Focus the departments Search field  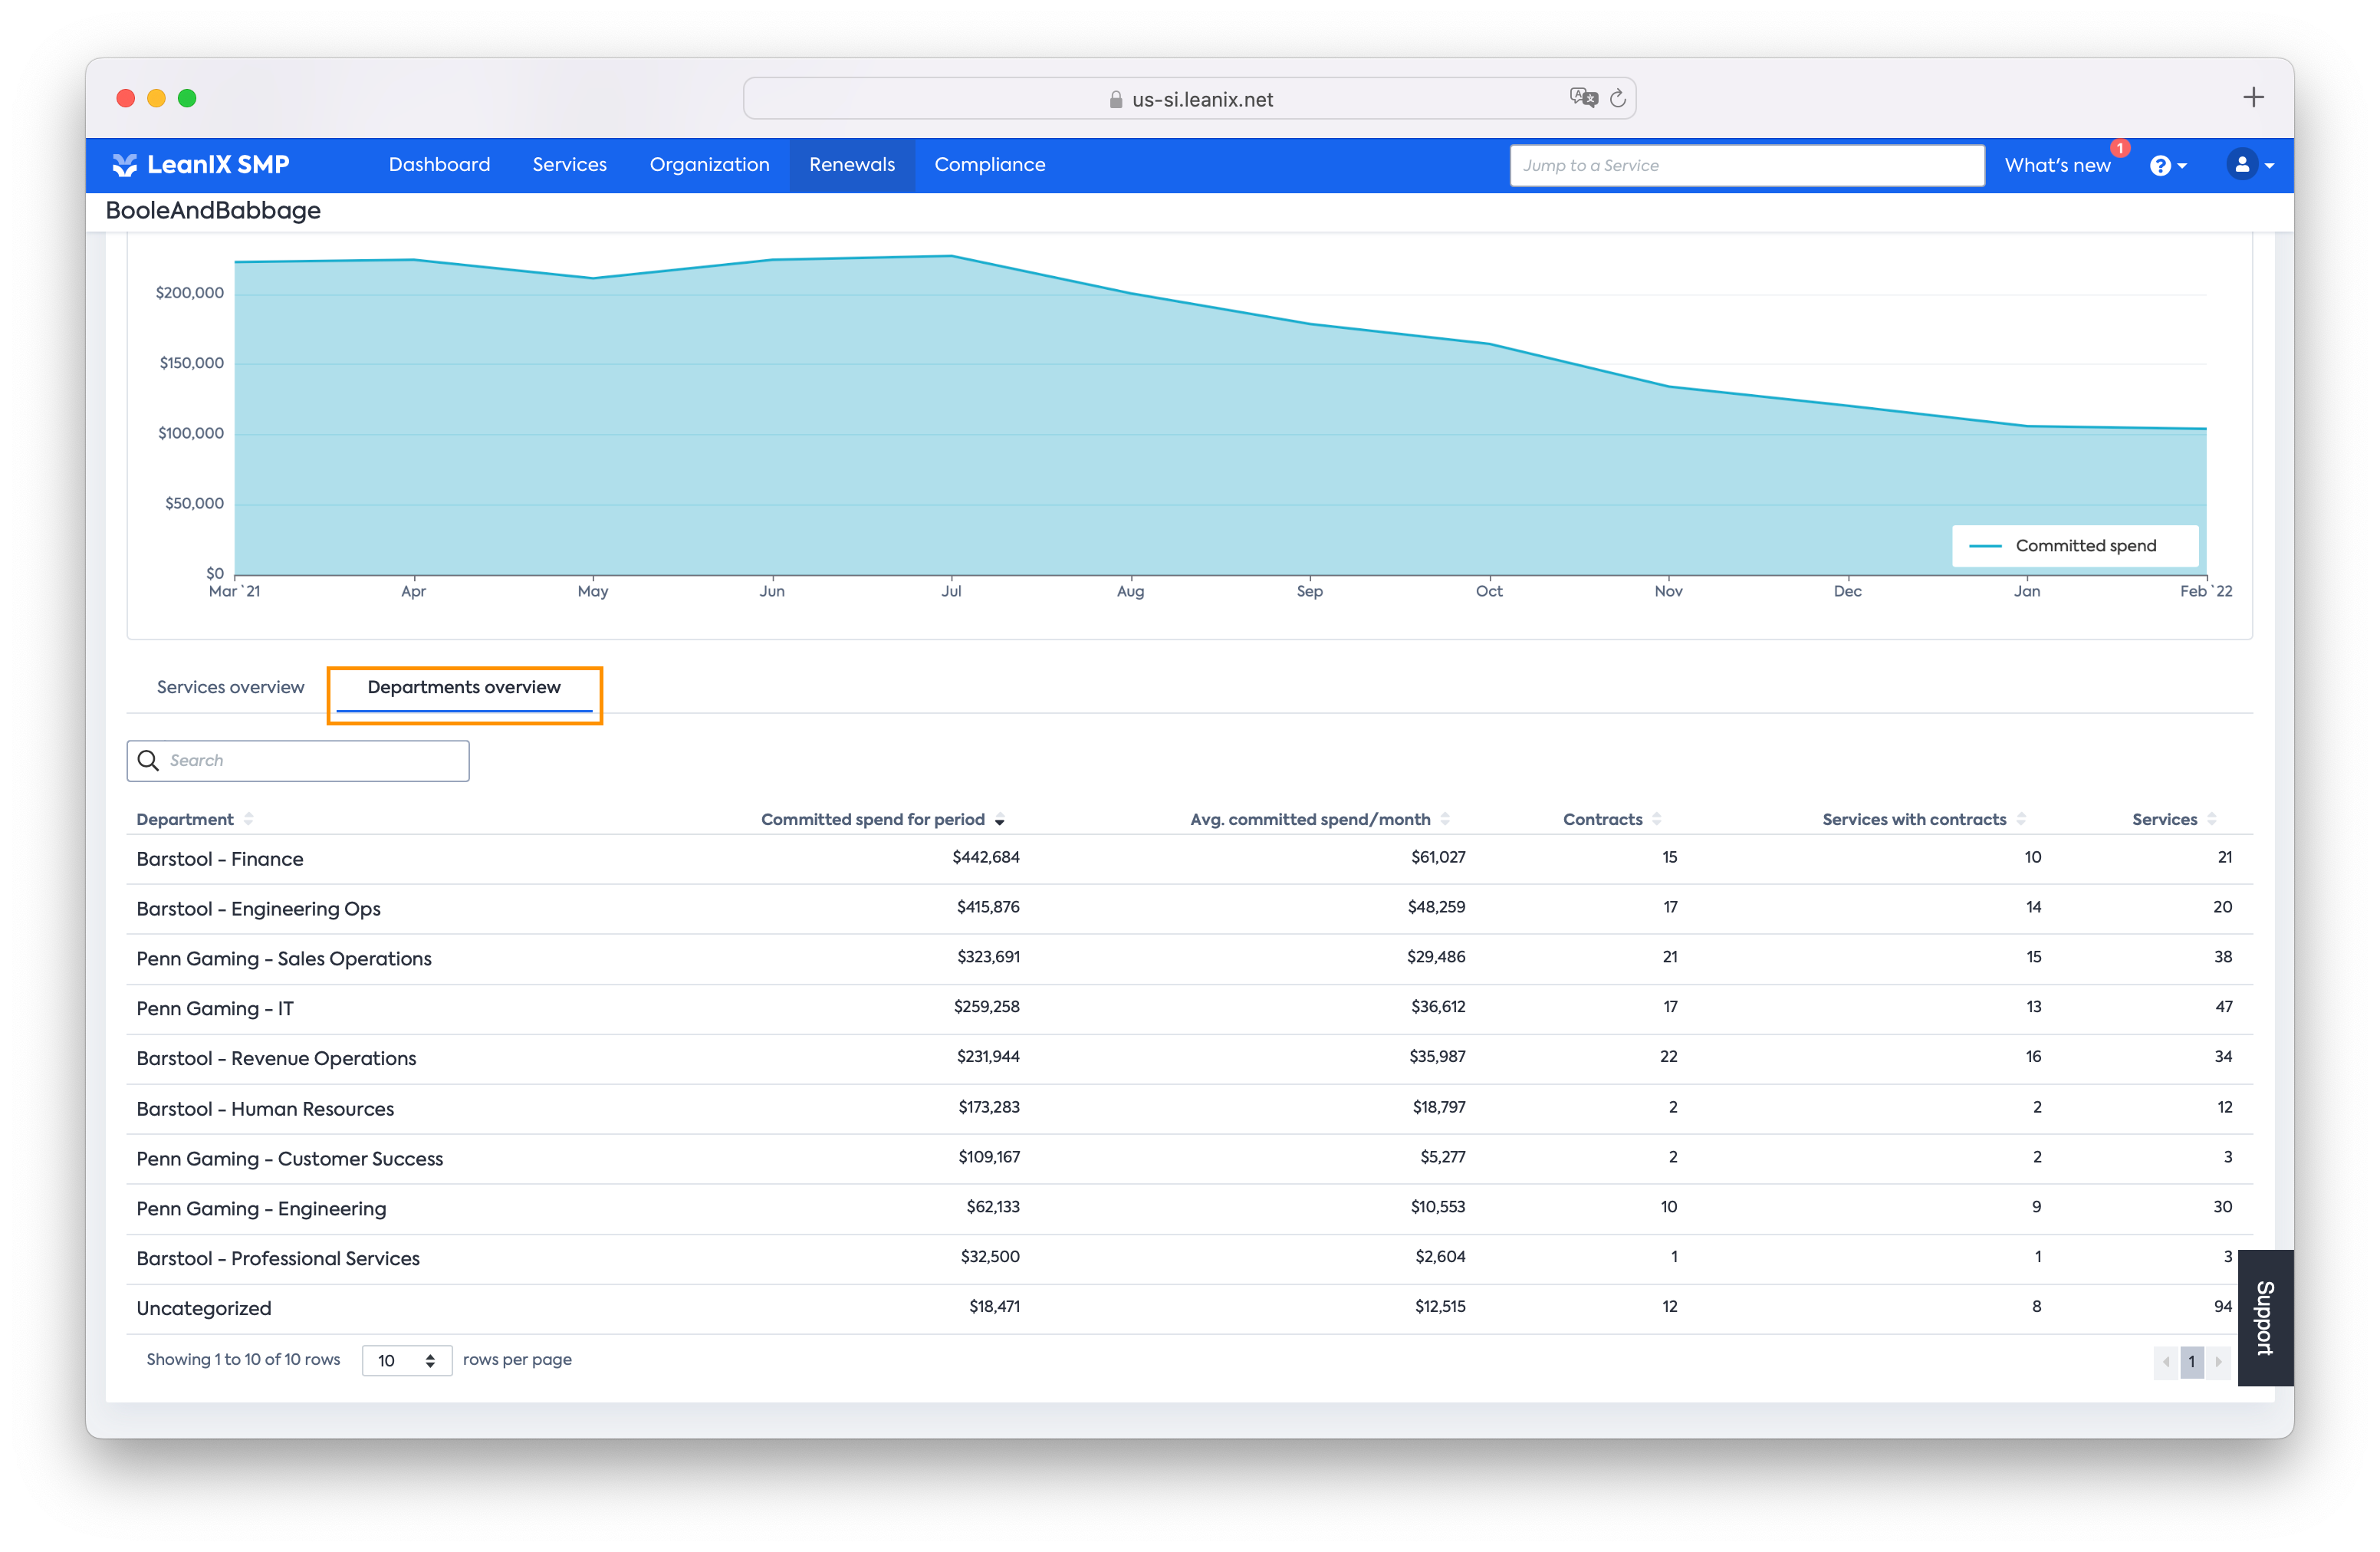click(298, 761)
